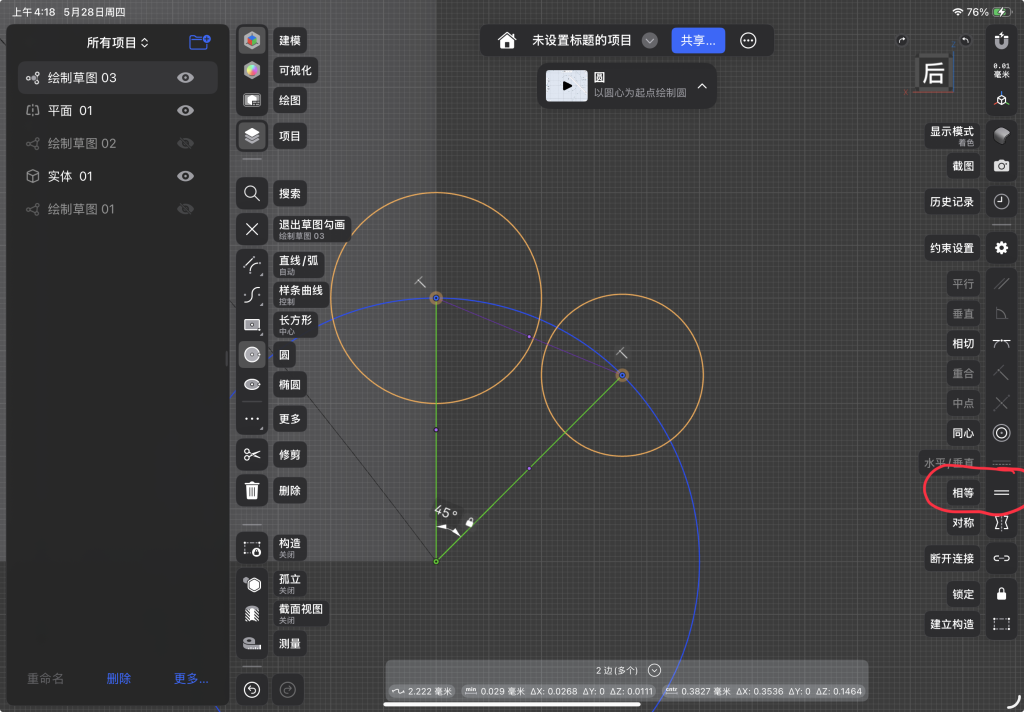Hide 实体 01 with eye icon
This screenshot has height=712, width=1024.
pos(185,176)
